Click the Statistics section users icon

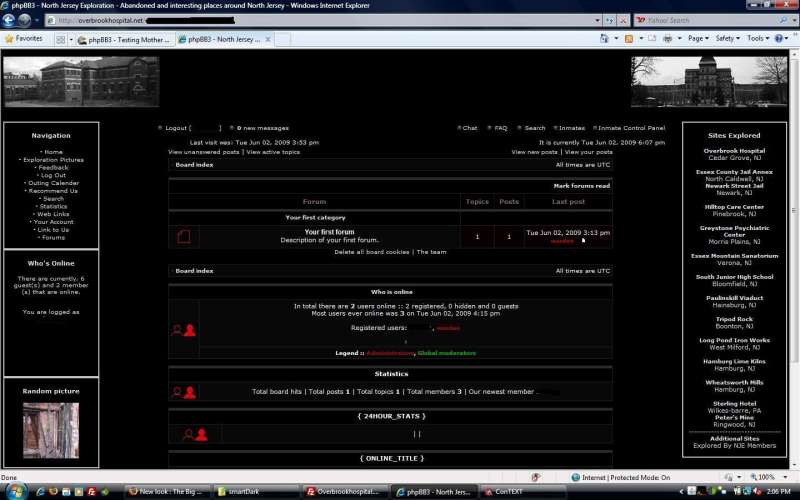[183, 392]
